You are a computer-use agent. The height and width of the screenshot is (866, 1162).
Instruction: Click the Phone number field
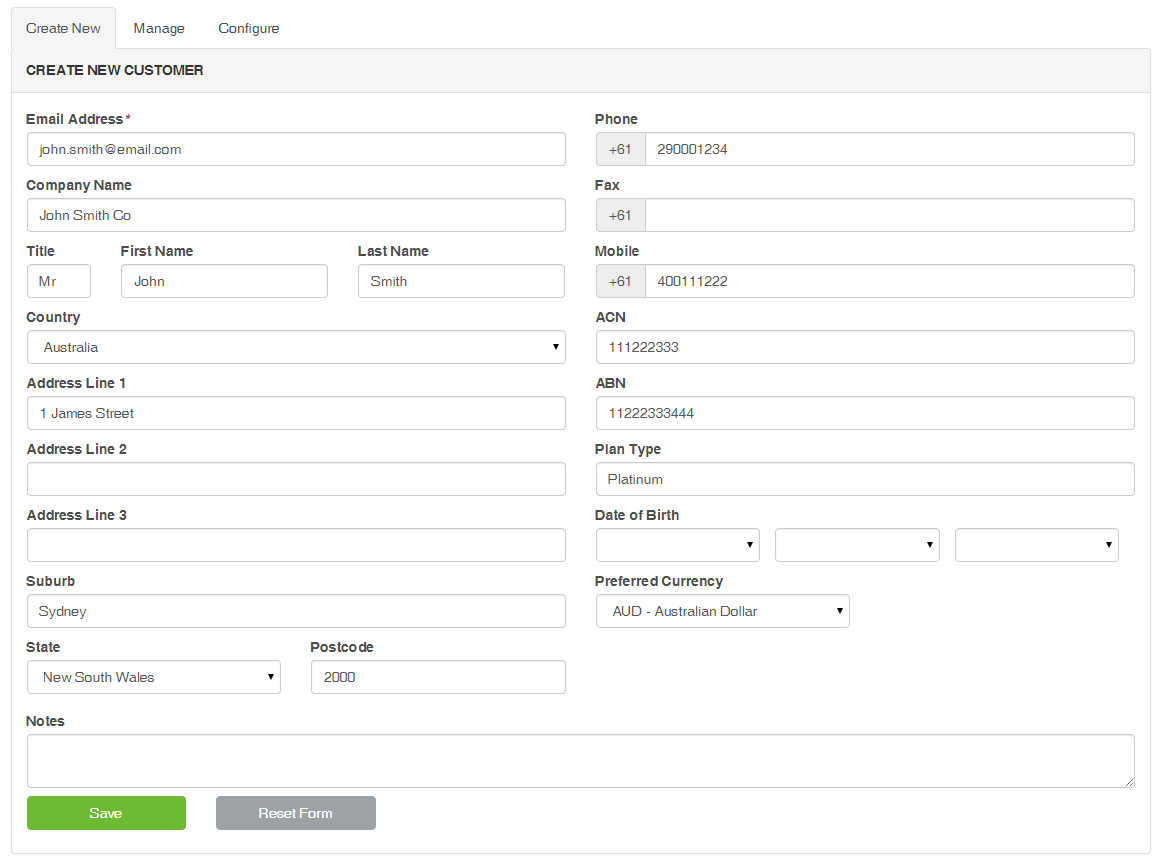click(889, 149)
